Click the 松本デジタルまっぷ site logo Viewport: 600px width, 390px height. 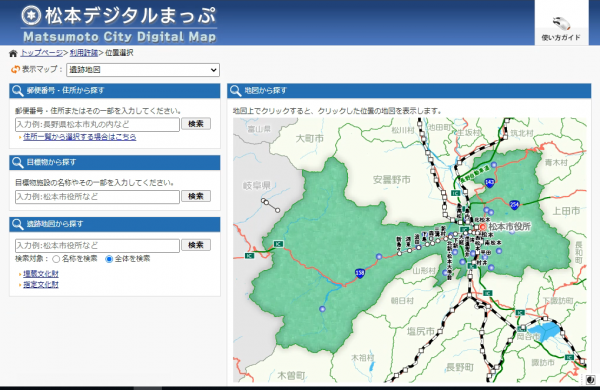pos(119,24)
